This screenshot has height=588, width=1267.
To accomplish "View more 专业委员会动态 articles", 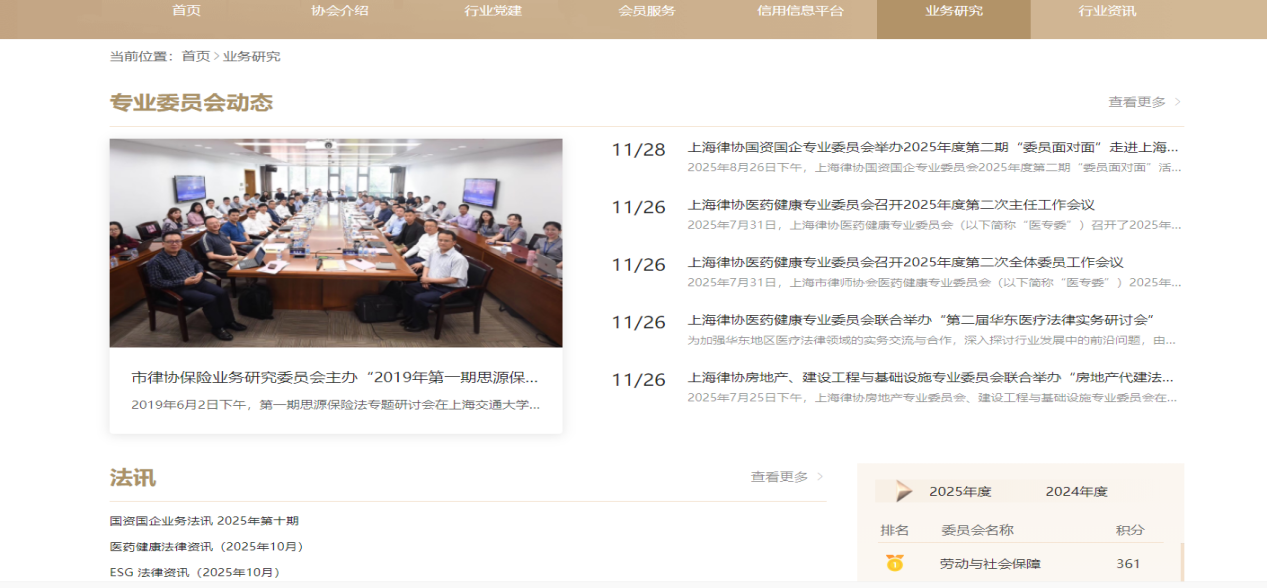I will point(1137,102).
